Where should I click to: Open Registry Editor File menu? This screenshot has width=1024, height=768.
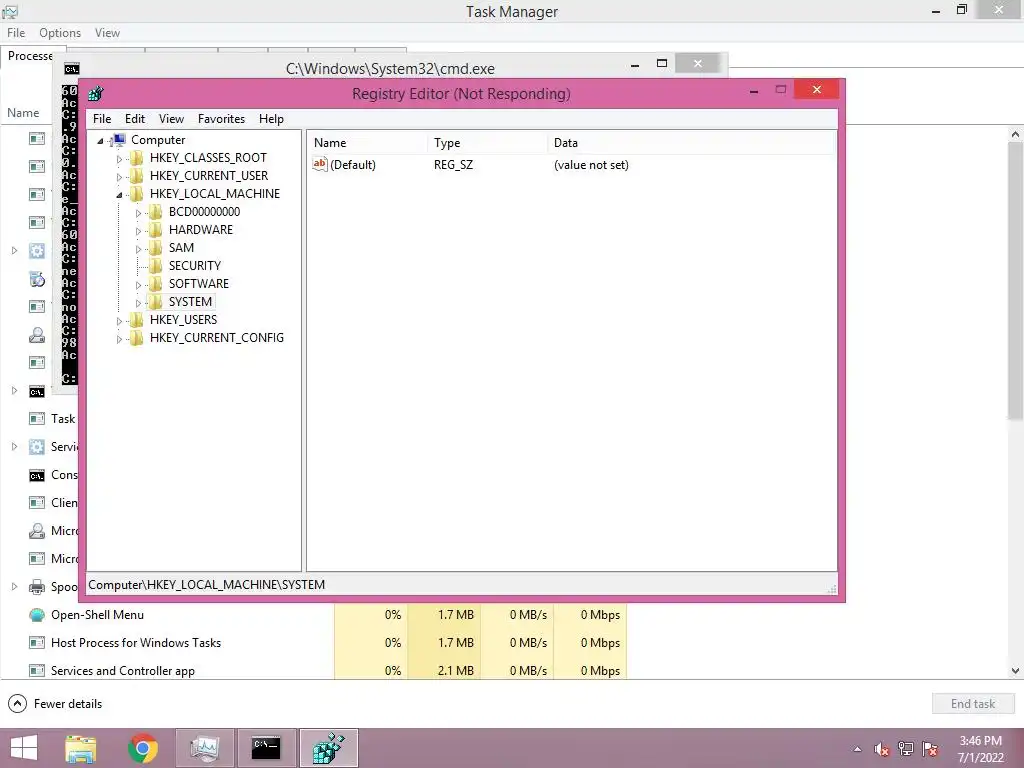pyautogui.click(x=102, y=119)
